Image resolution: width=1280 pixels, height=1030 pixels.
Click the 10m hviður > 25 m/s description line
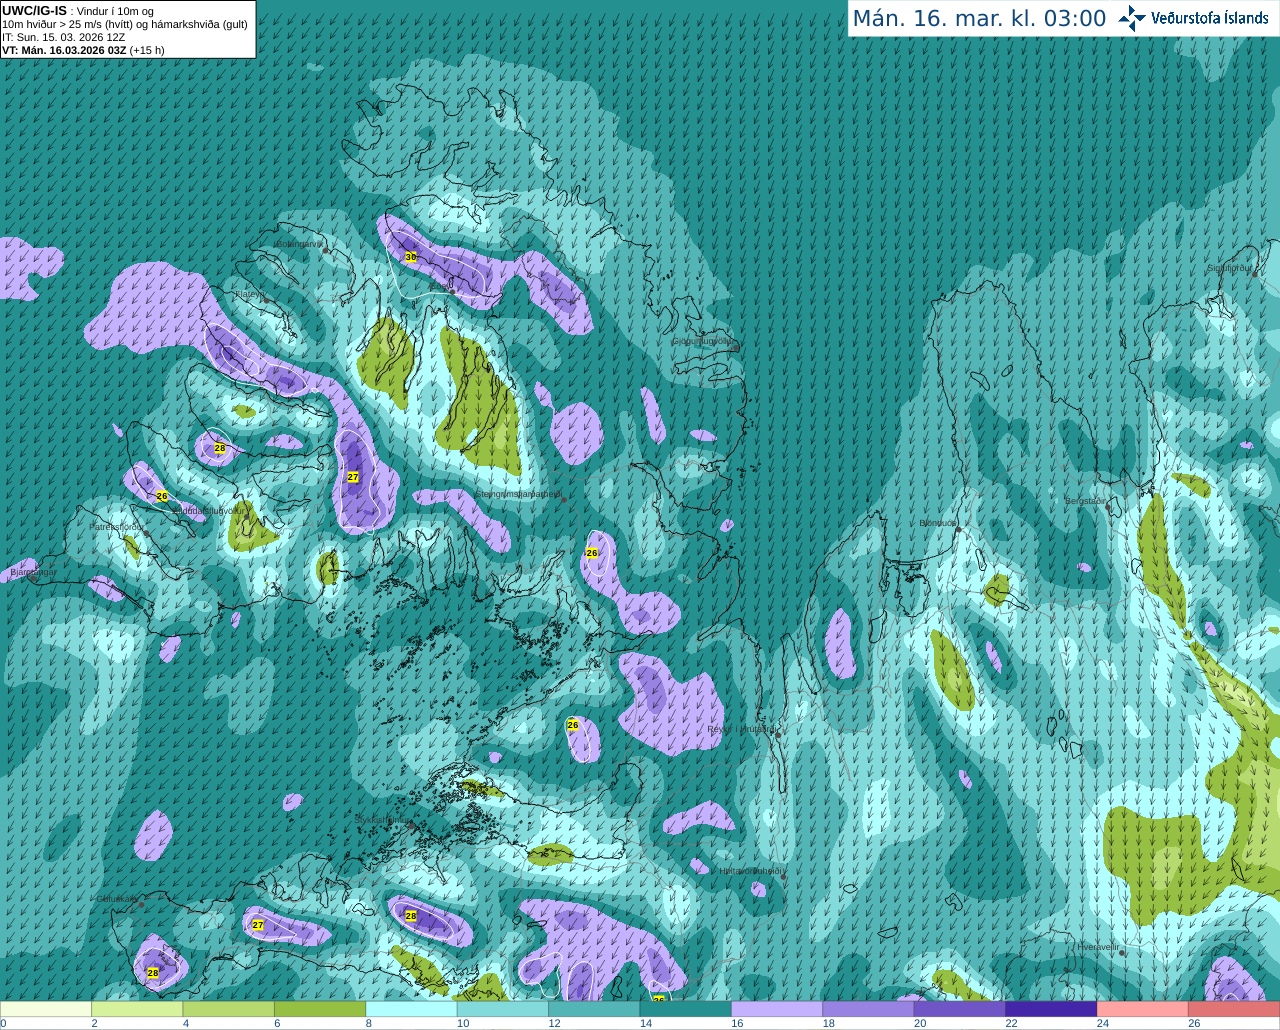click(125, 24)
